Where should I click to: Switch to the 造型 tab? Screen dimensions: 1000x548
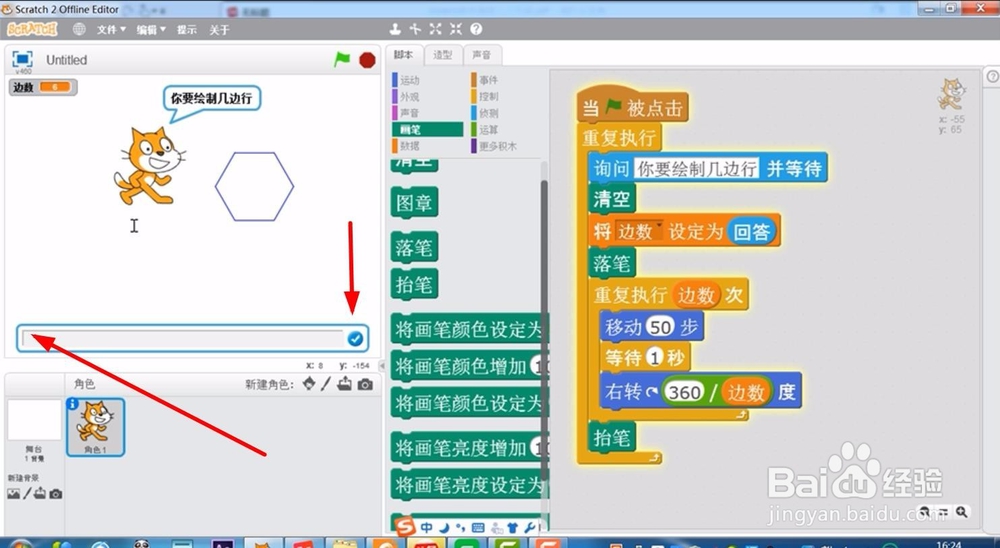pos(443,55)
